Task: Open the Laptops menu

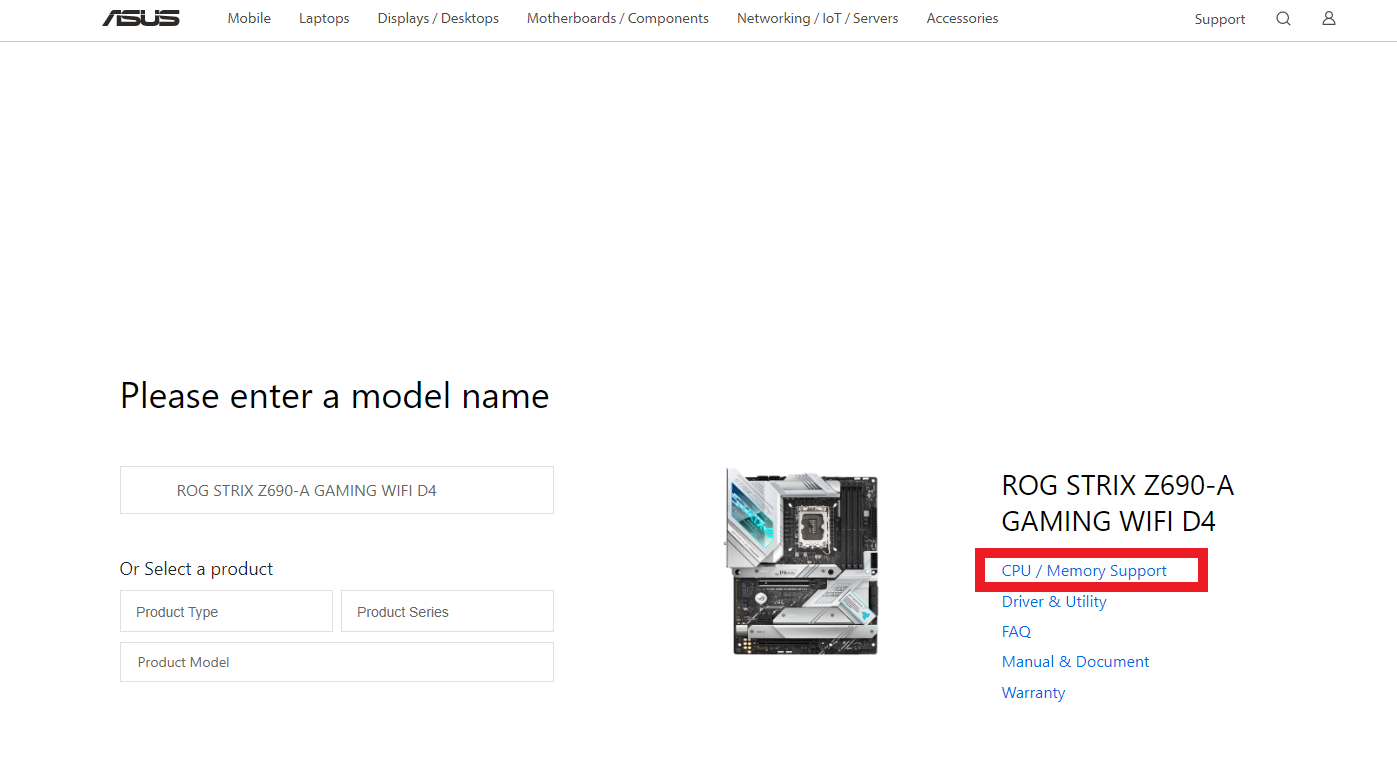Action: [324, 18]
